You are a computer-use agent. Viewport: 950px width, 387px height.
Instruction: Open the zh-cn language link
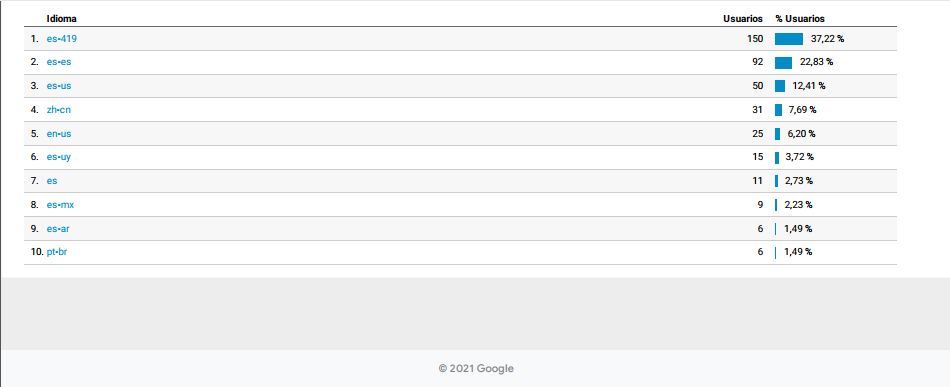click(x=59, y=110)
